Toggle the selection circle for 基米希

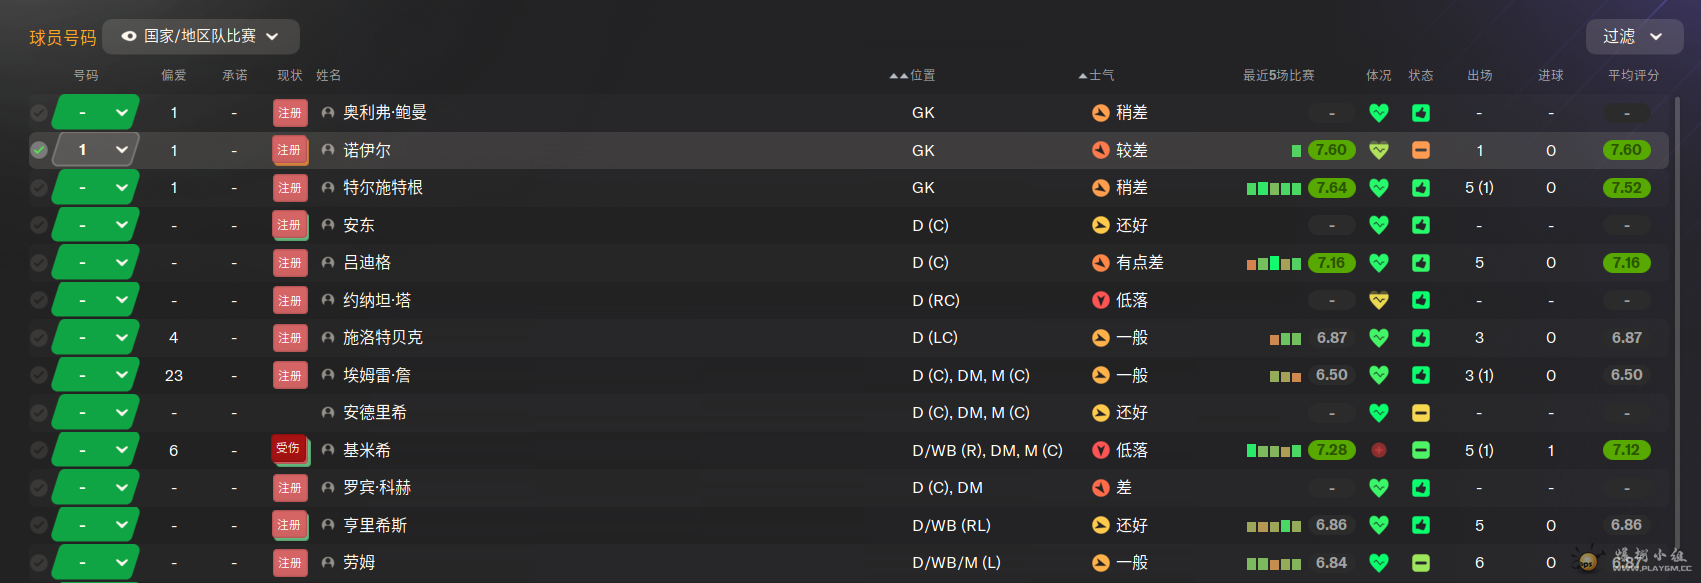coord(39,450)
